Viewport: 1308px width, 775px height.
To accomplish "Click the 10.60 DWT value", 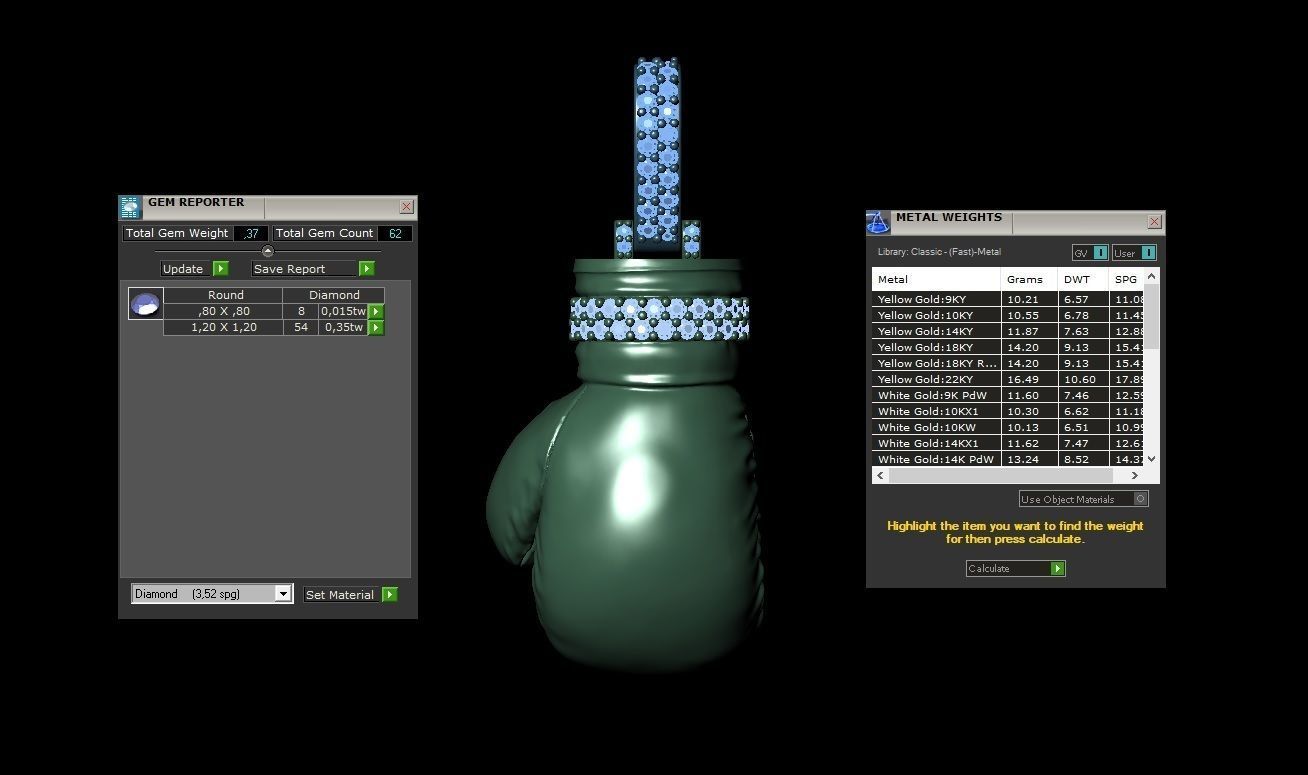I will [1080, 379].
